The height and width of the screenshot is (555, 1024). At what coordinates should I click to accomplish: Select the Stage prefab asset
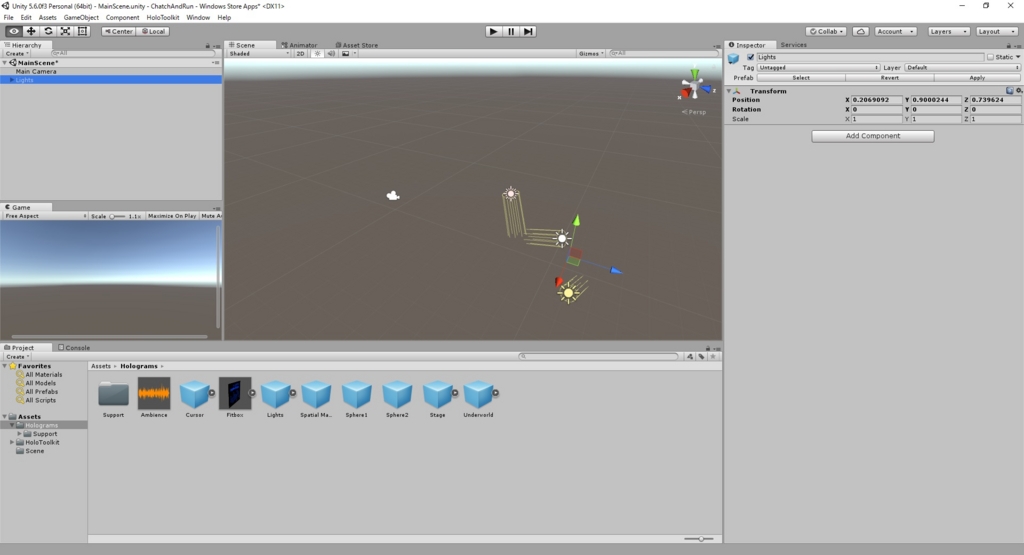tap(438, 398)
